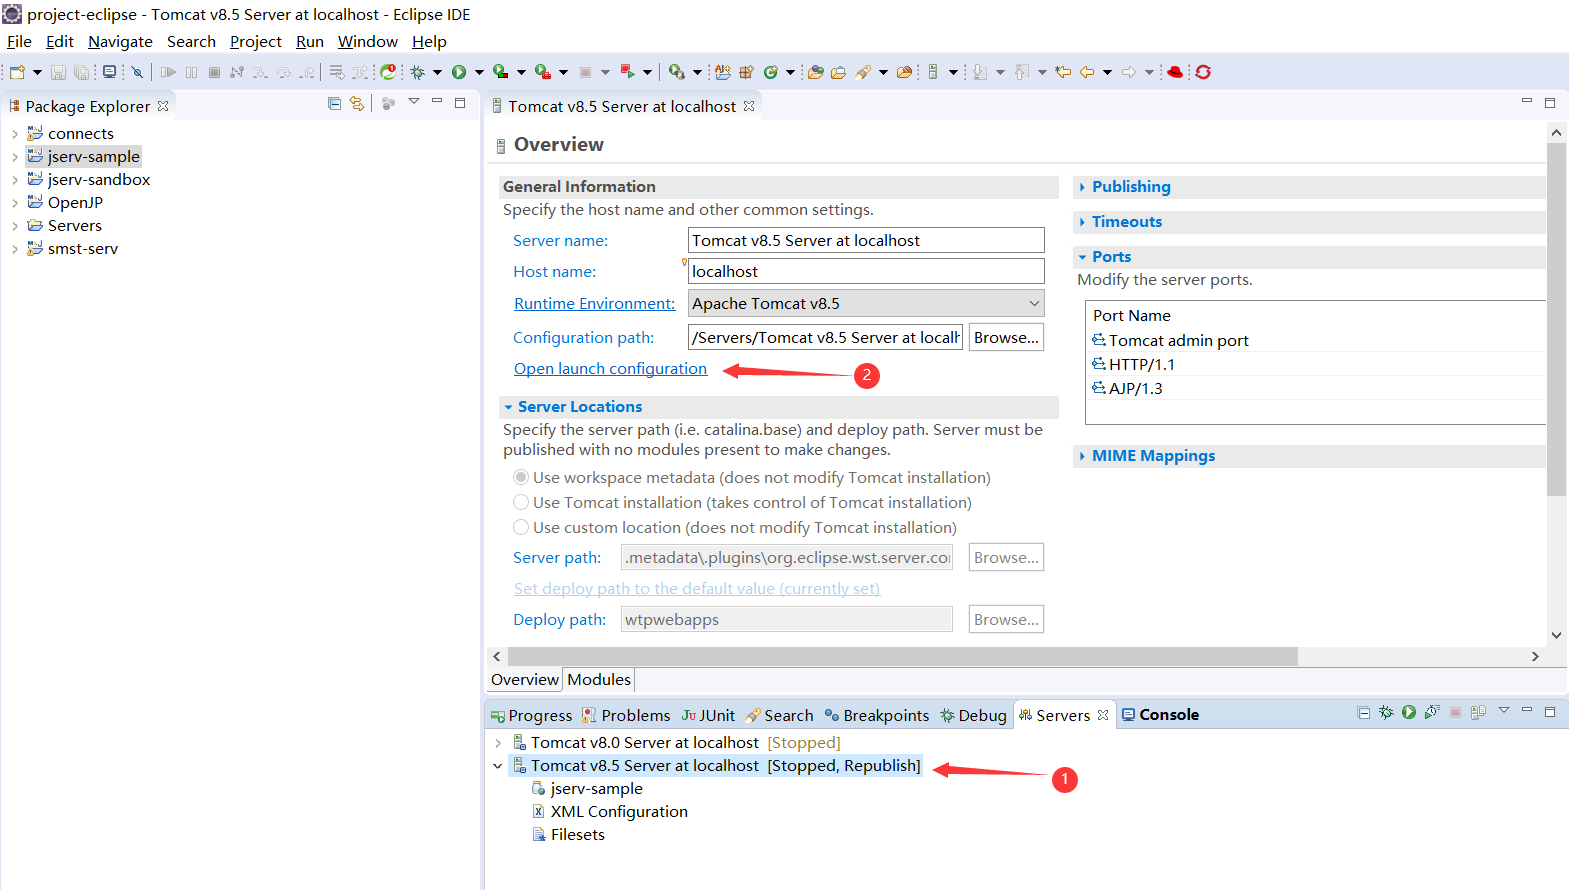
Task: Expand the jserv-sample project tree
Action: (x=14, y=157)
